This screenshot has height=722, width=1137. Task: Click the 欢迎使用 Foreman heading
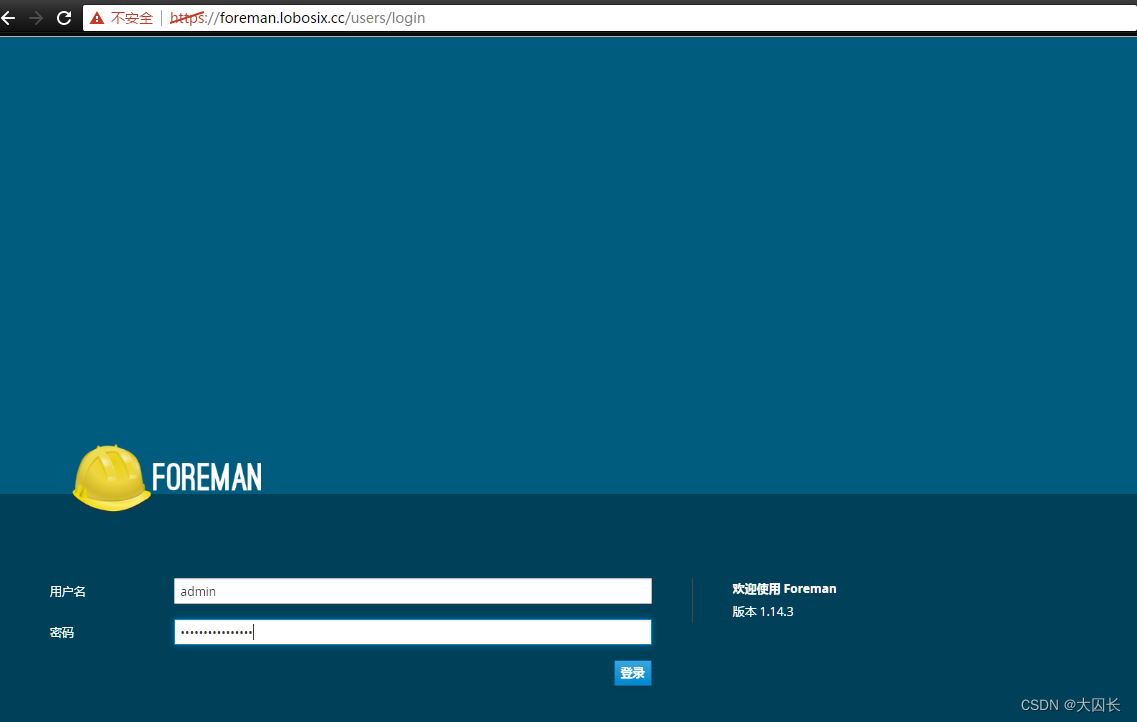(x=784, y=589)
